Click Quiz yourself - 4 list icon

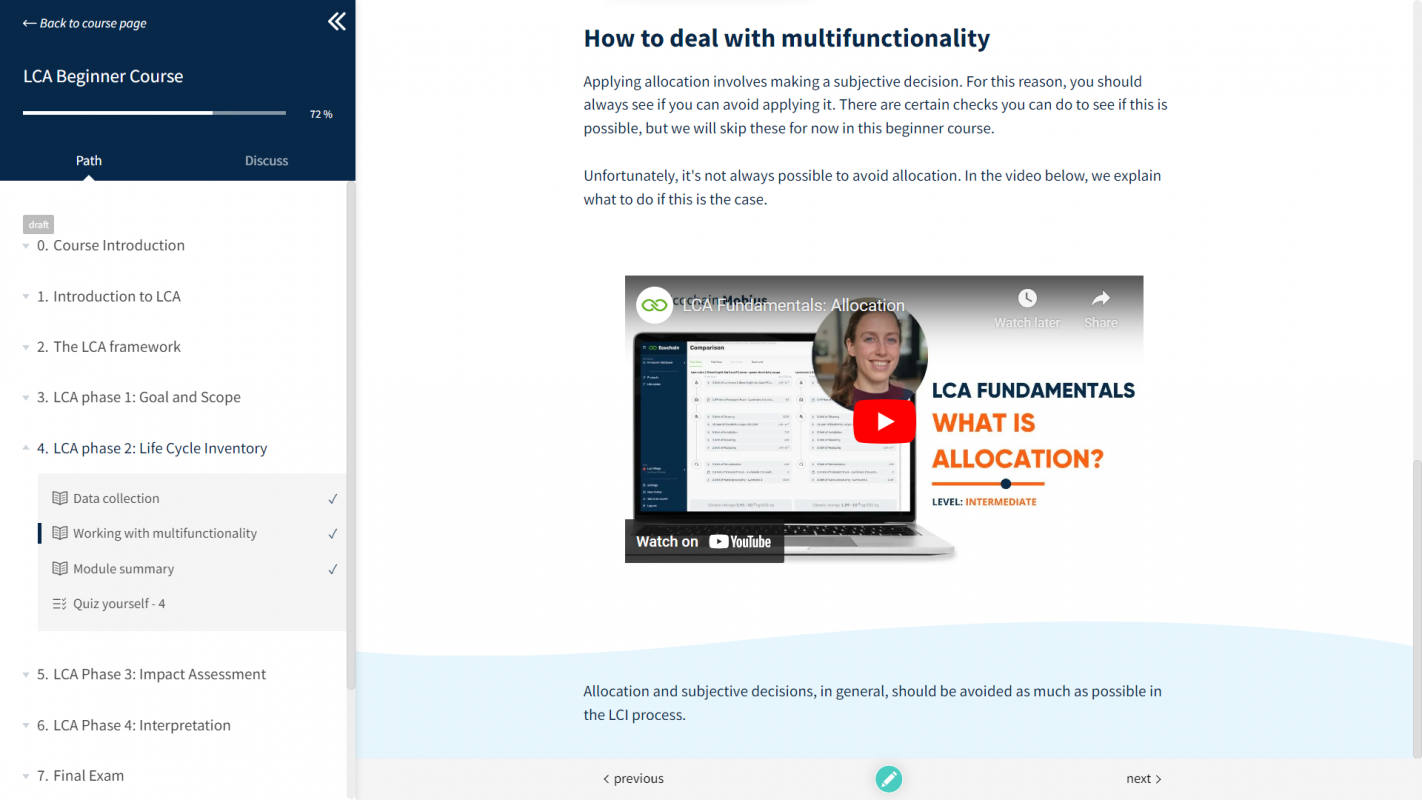tap(60, 604)
